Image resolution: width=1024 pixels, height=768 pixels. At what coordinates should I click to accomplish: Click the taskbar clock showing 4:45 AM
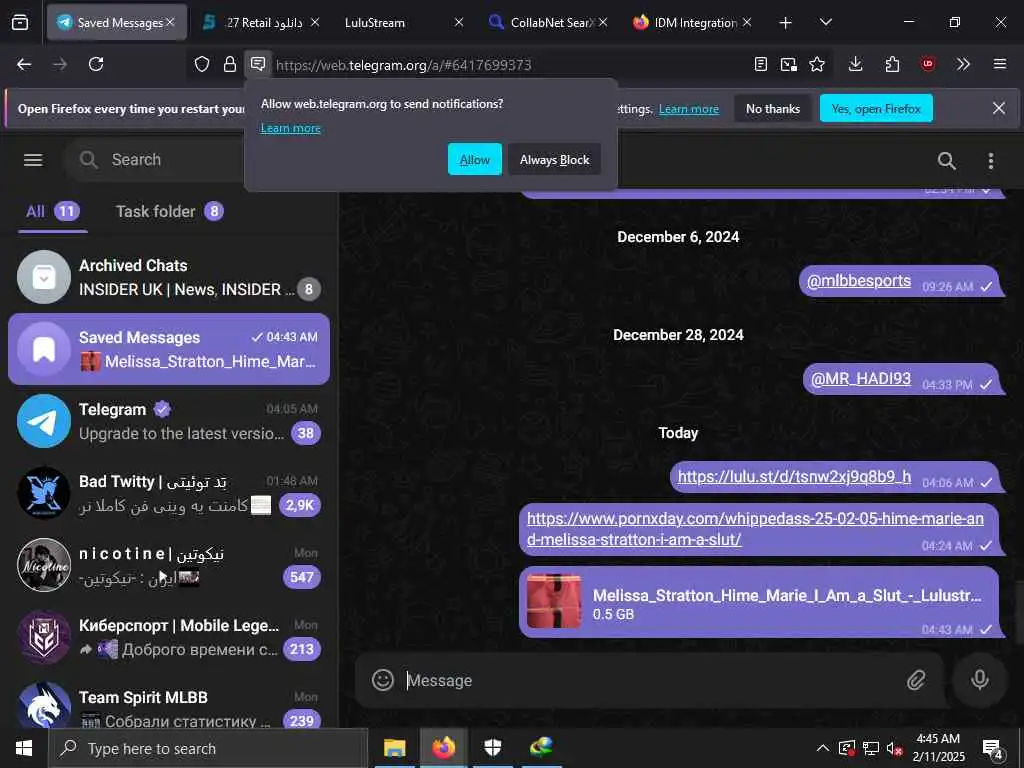[x=938, y=748]
